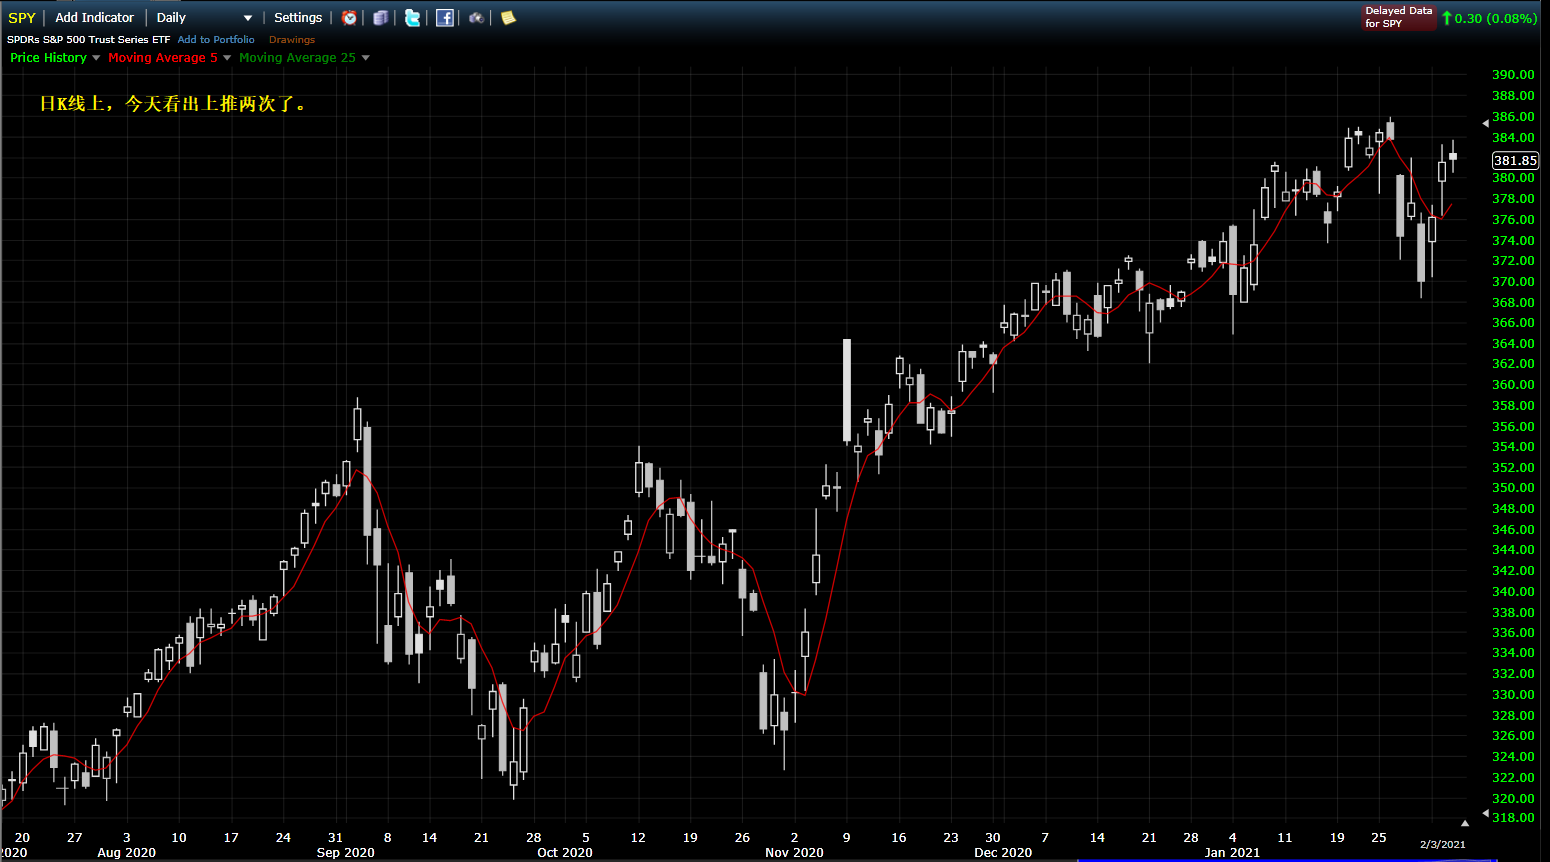Open the Add Indicator menu
The image size is (1550, 862).
(94, 17)
